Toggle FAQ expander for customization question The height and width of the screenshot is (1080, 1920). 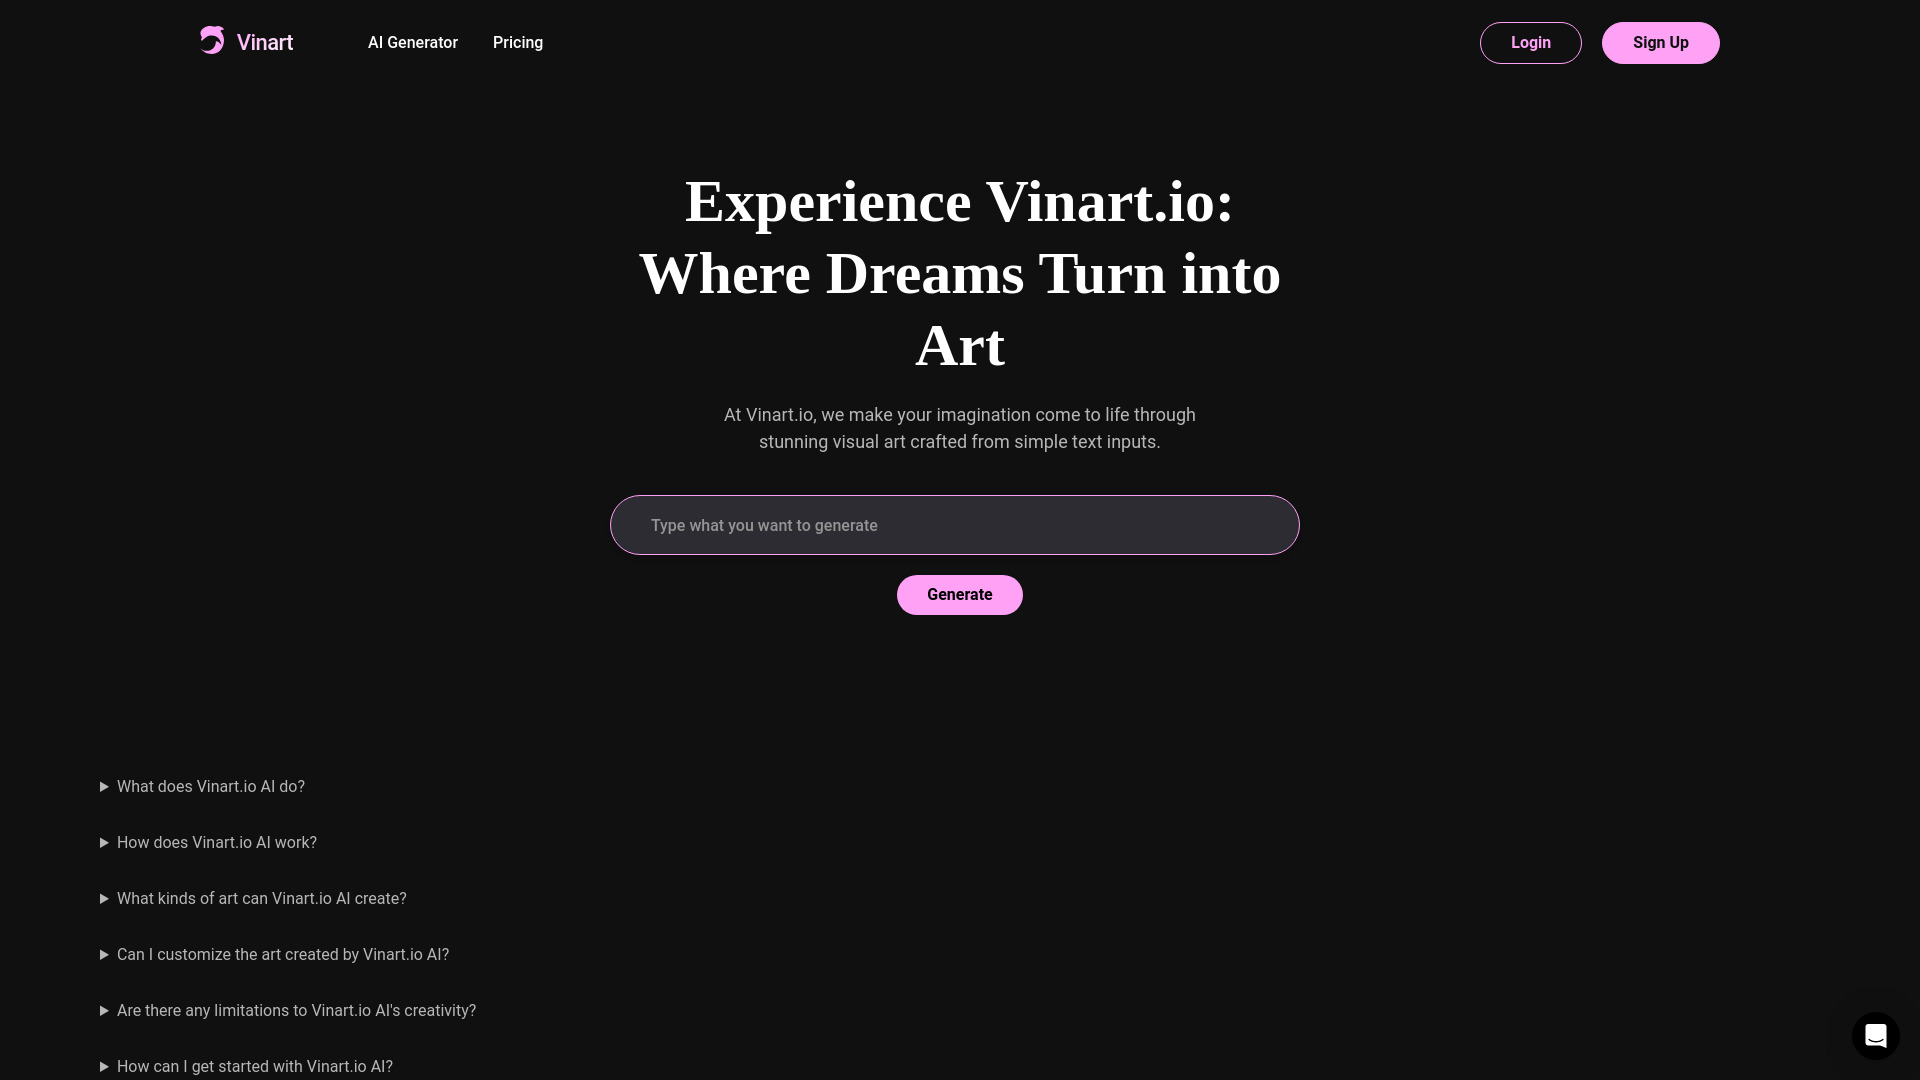click(103, 955)
